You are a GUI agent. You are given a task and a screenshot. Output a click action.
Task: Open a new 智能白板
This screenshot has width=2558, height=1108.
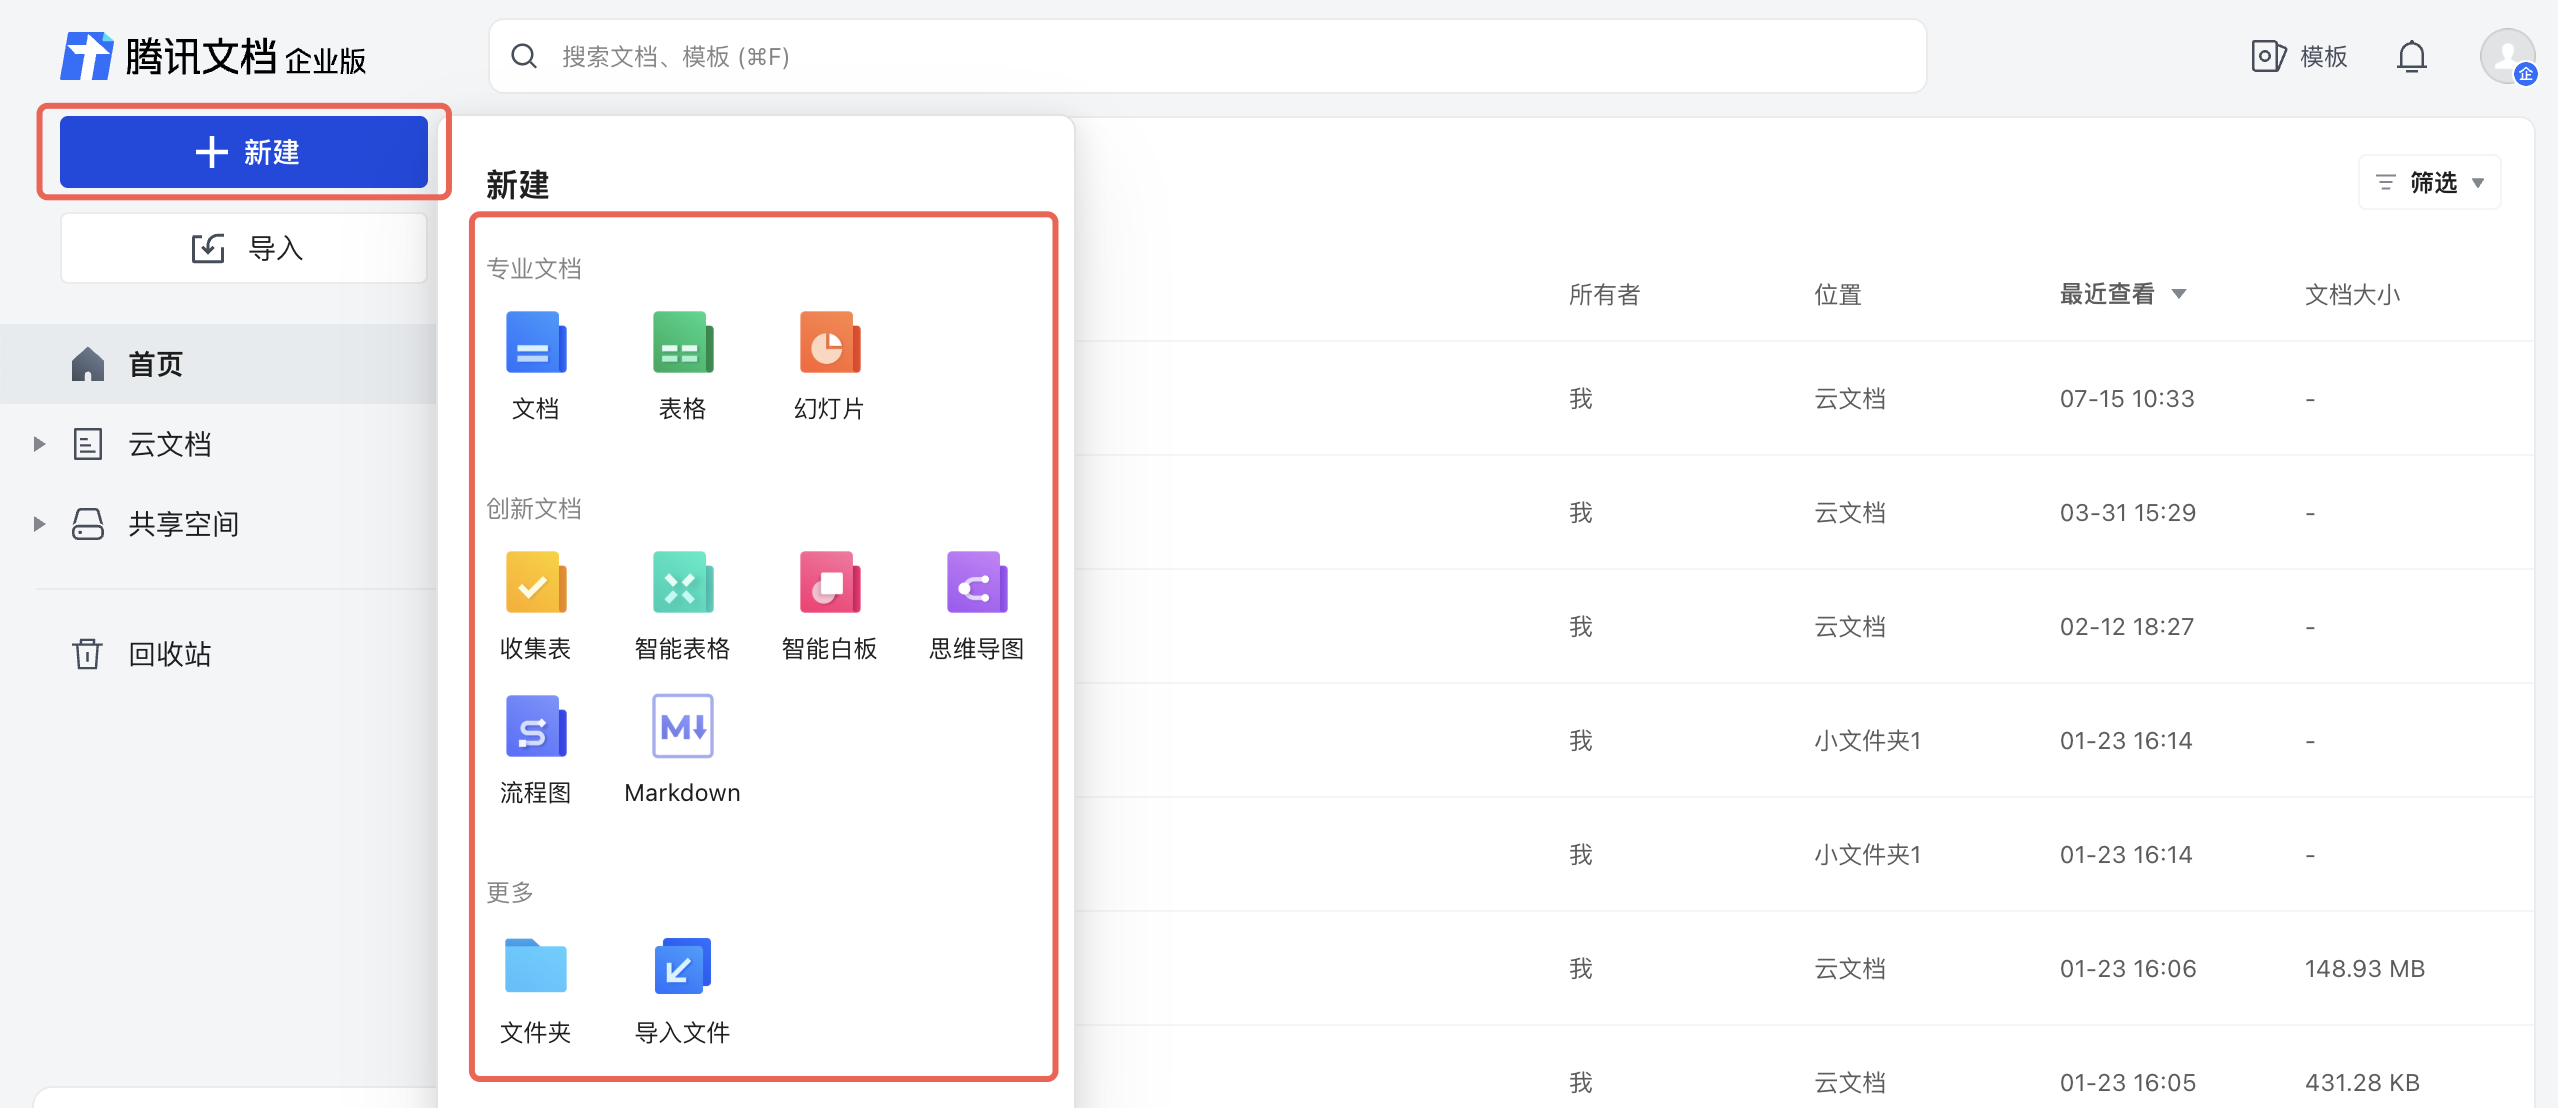[x=829, y=583]
